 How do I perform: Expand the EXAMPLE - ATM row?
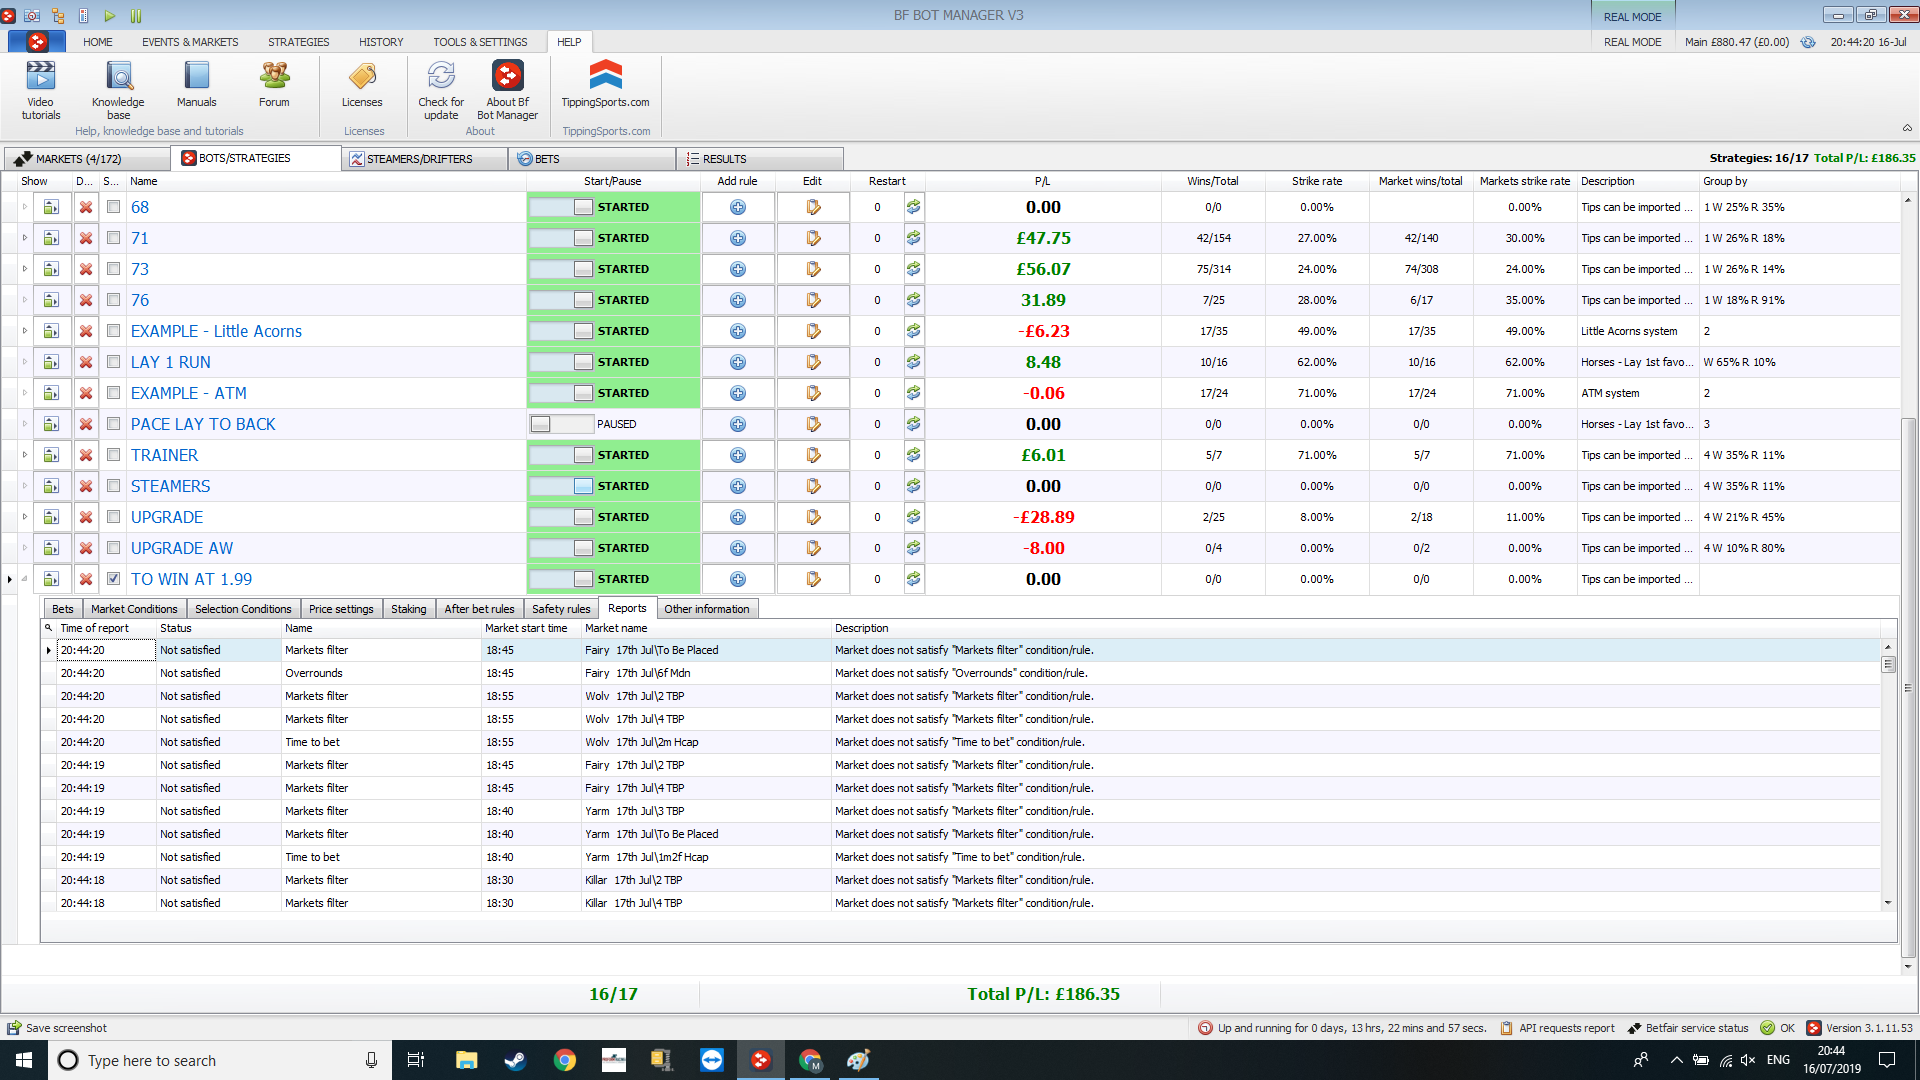click(x=24, y=393)
